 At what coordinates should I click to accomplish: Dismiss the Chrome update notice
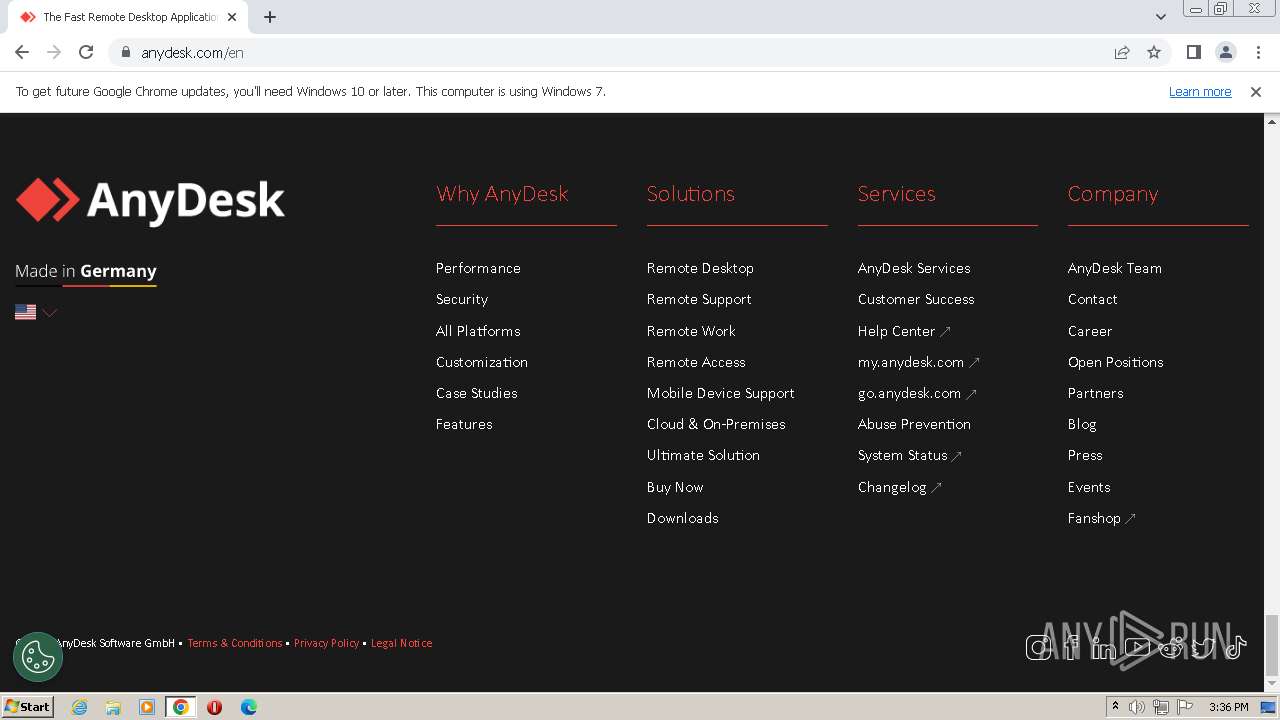tap(1256, 92)
